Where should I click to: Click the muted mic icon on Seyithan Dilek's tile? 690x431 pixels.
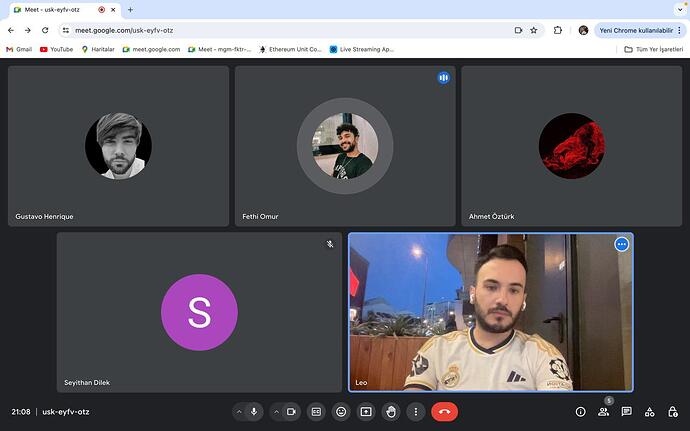coord(330,244)
